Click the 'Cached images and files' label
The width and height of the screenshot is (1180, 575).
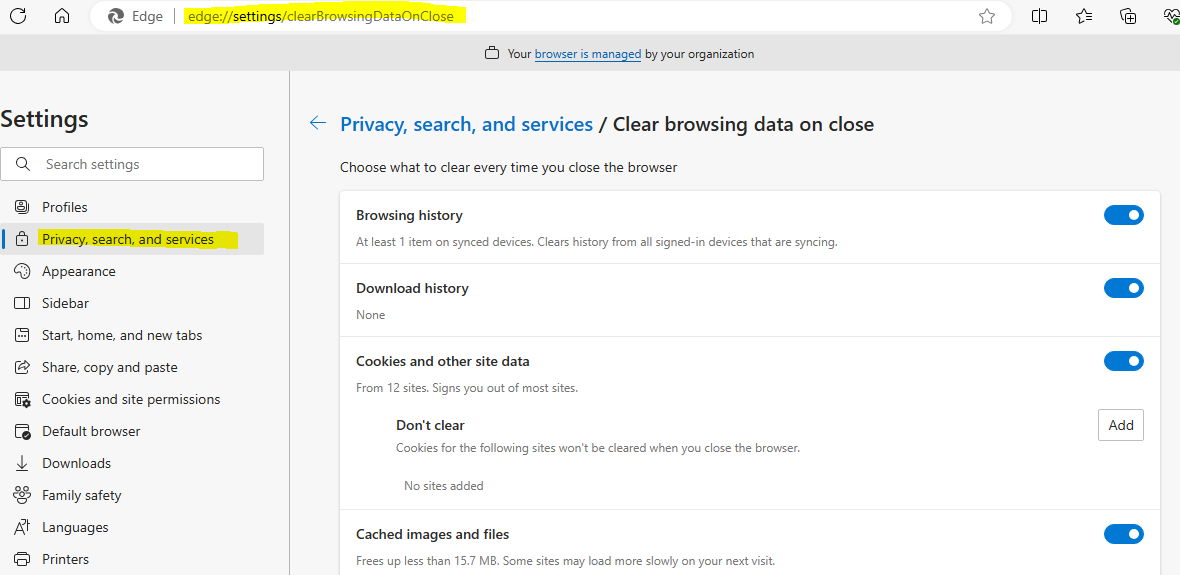433,534
